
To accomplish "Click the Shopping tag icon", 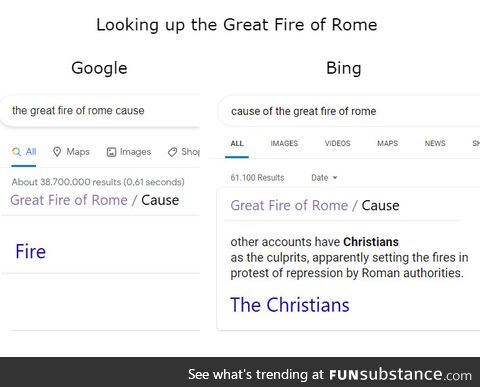I will pyautogui.click(x=172, y=152).
